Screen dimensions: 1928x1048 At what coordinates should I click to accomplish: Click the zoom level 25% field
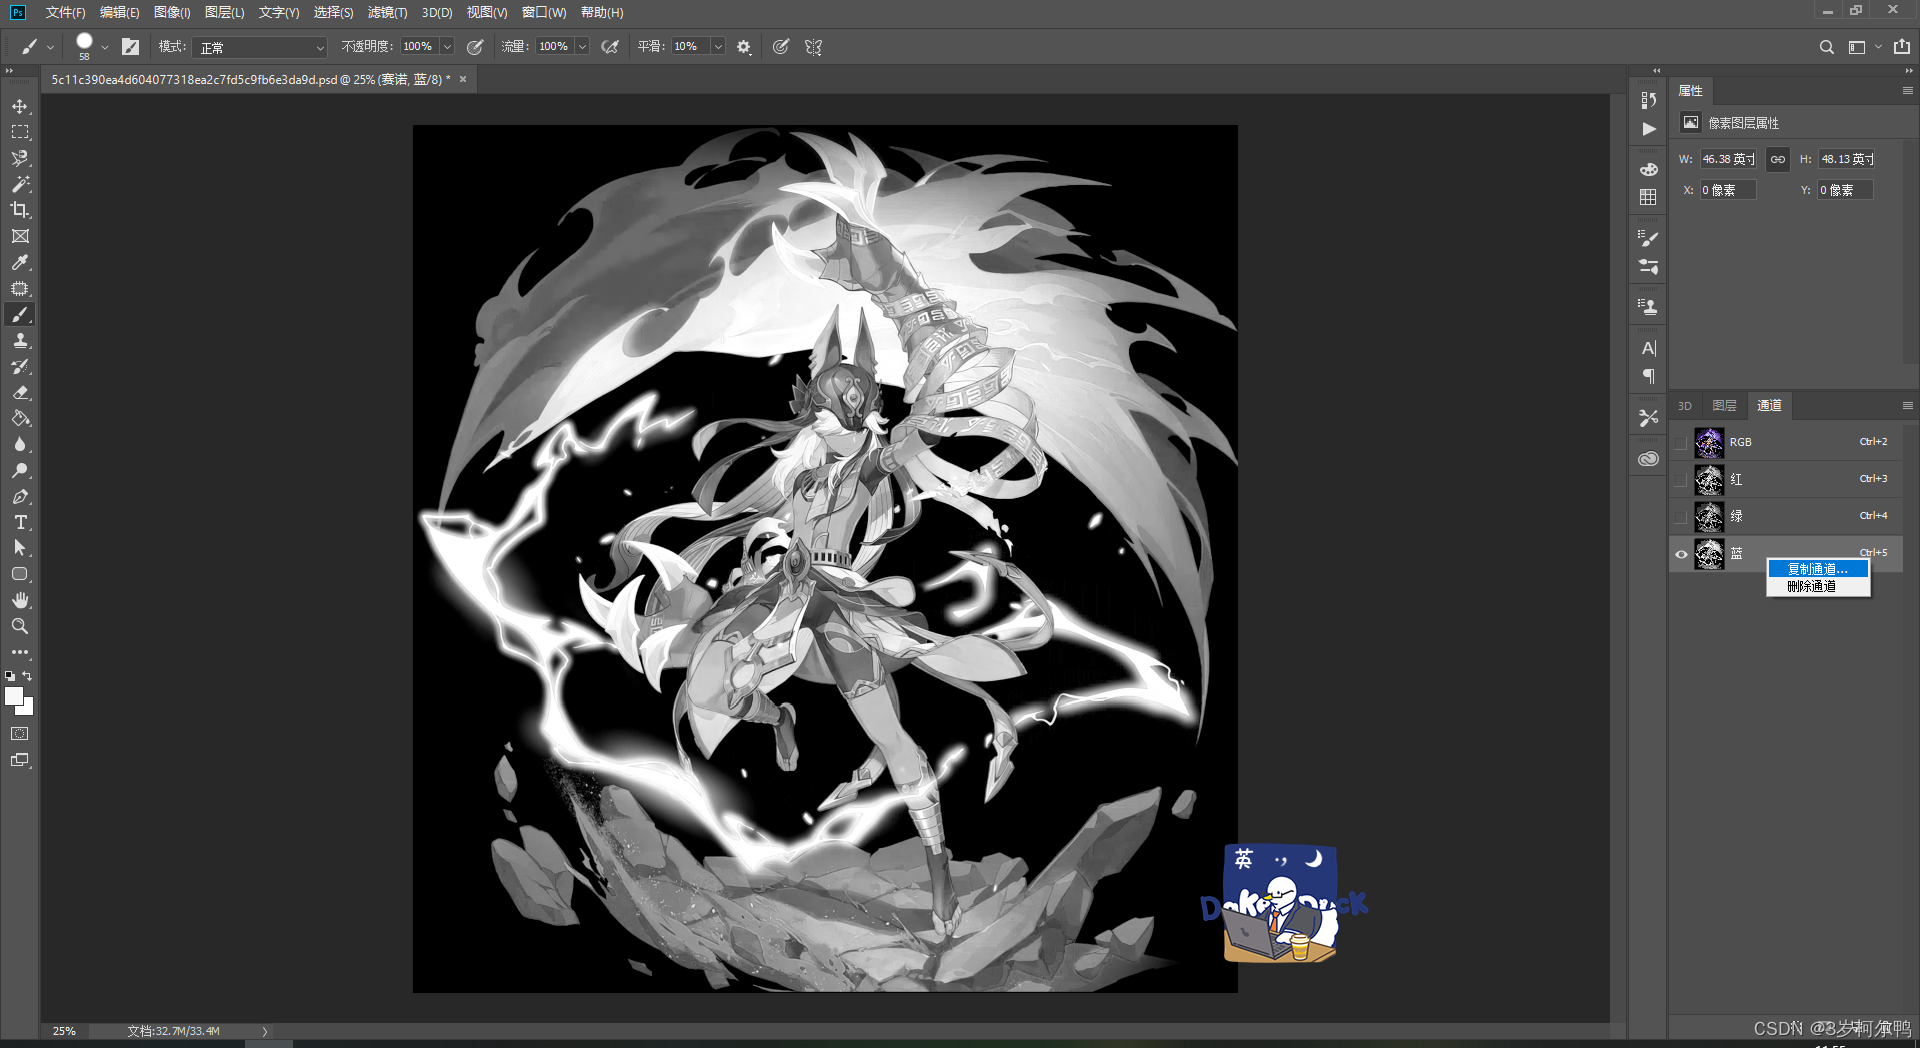[65, 1031]
